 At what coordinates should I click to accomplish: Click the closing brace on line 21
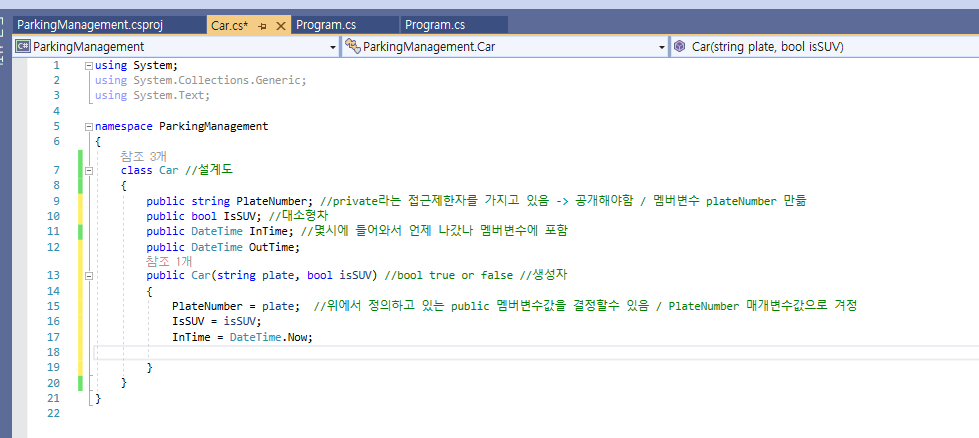pos(98,398)
